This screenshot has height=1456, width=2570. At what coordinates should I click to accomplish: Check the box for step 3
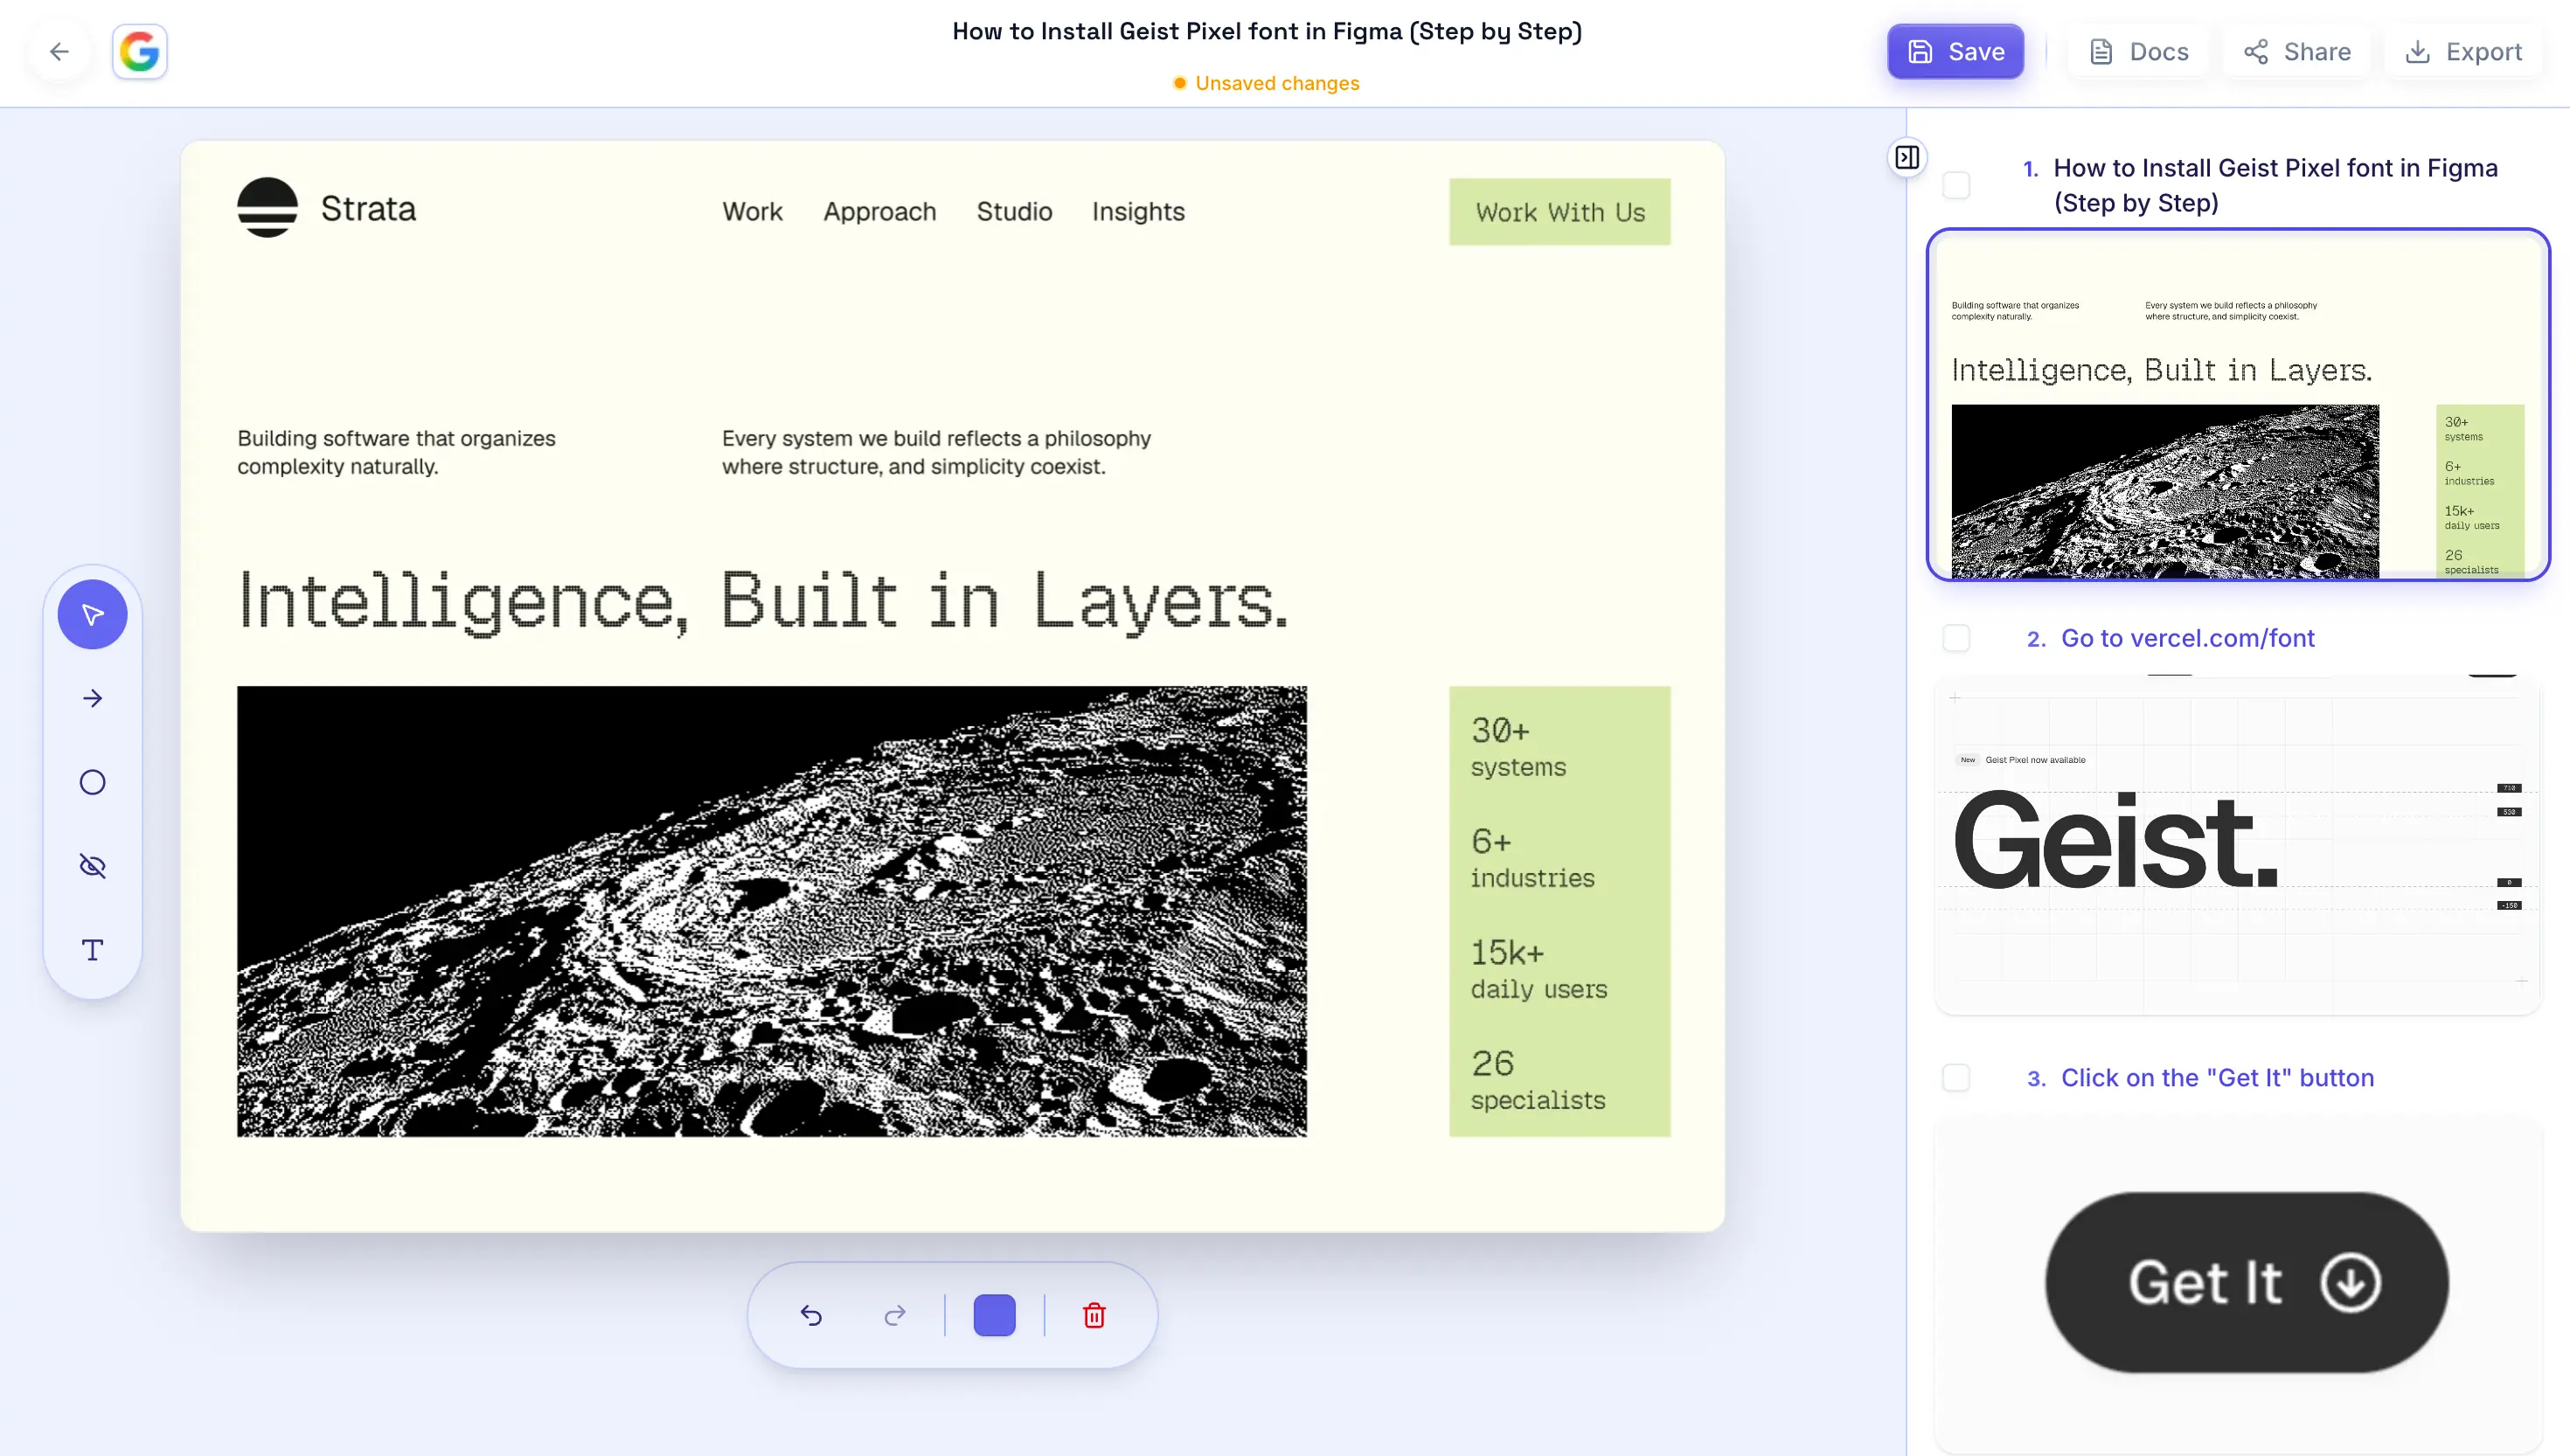[x=1956, y=1077]
